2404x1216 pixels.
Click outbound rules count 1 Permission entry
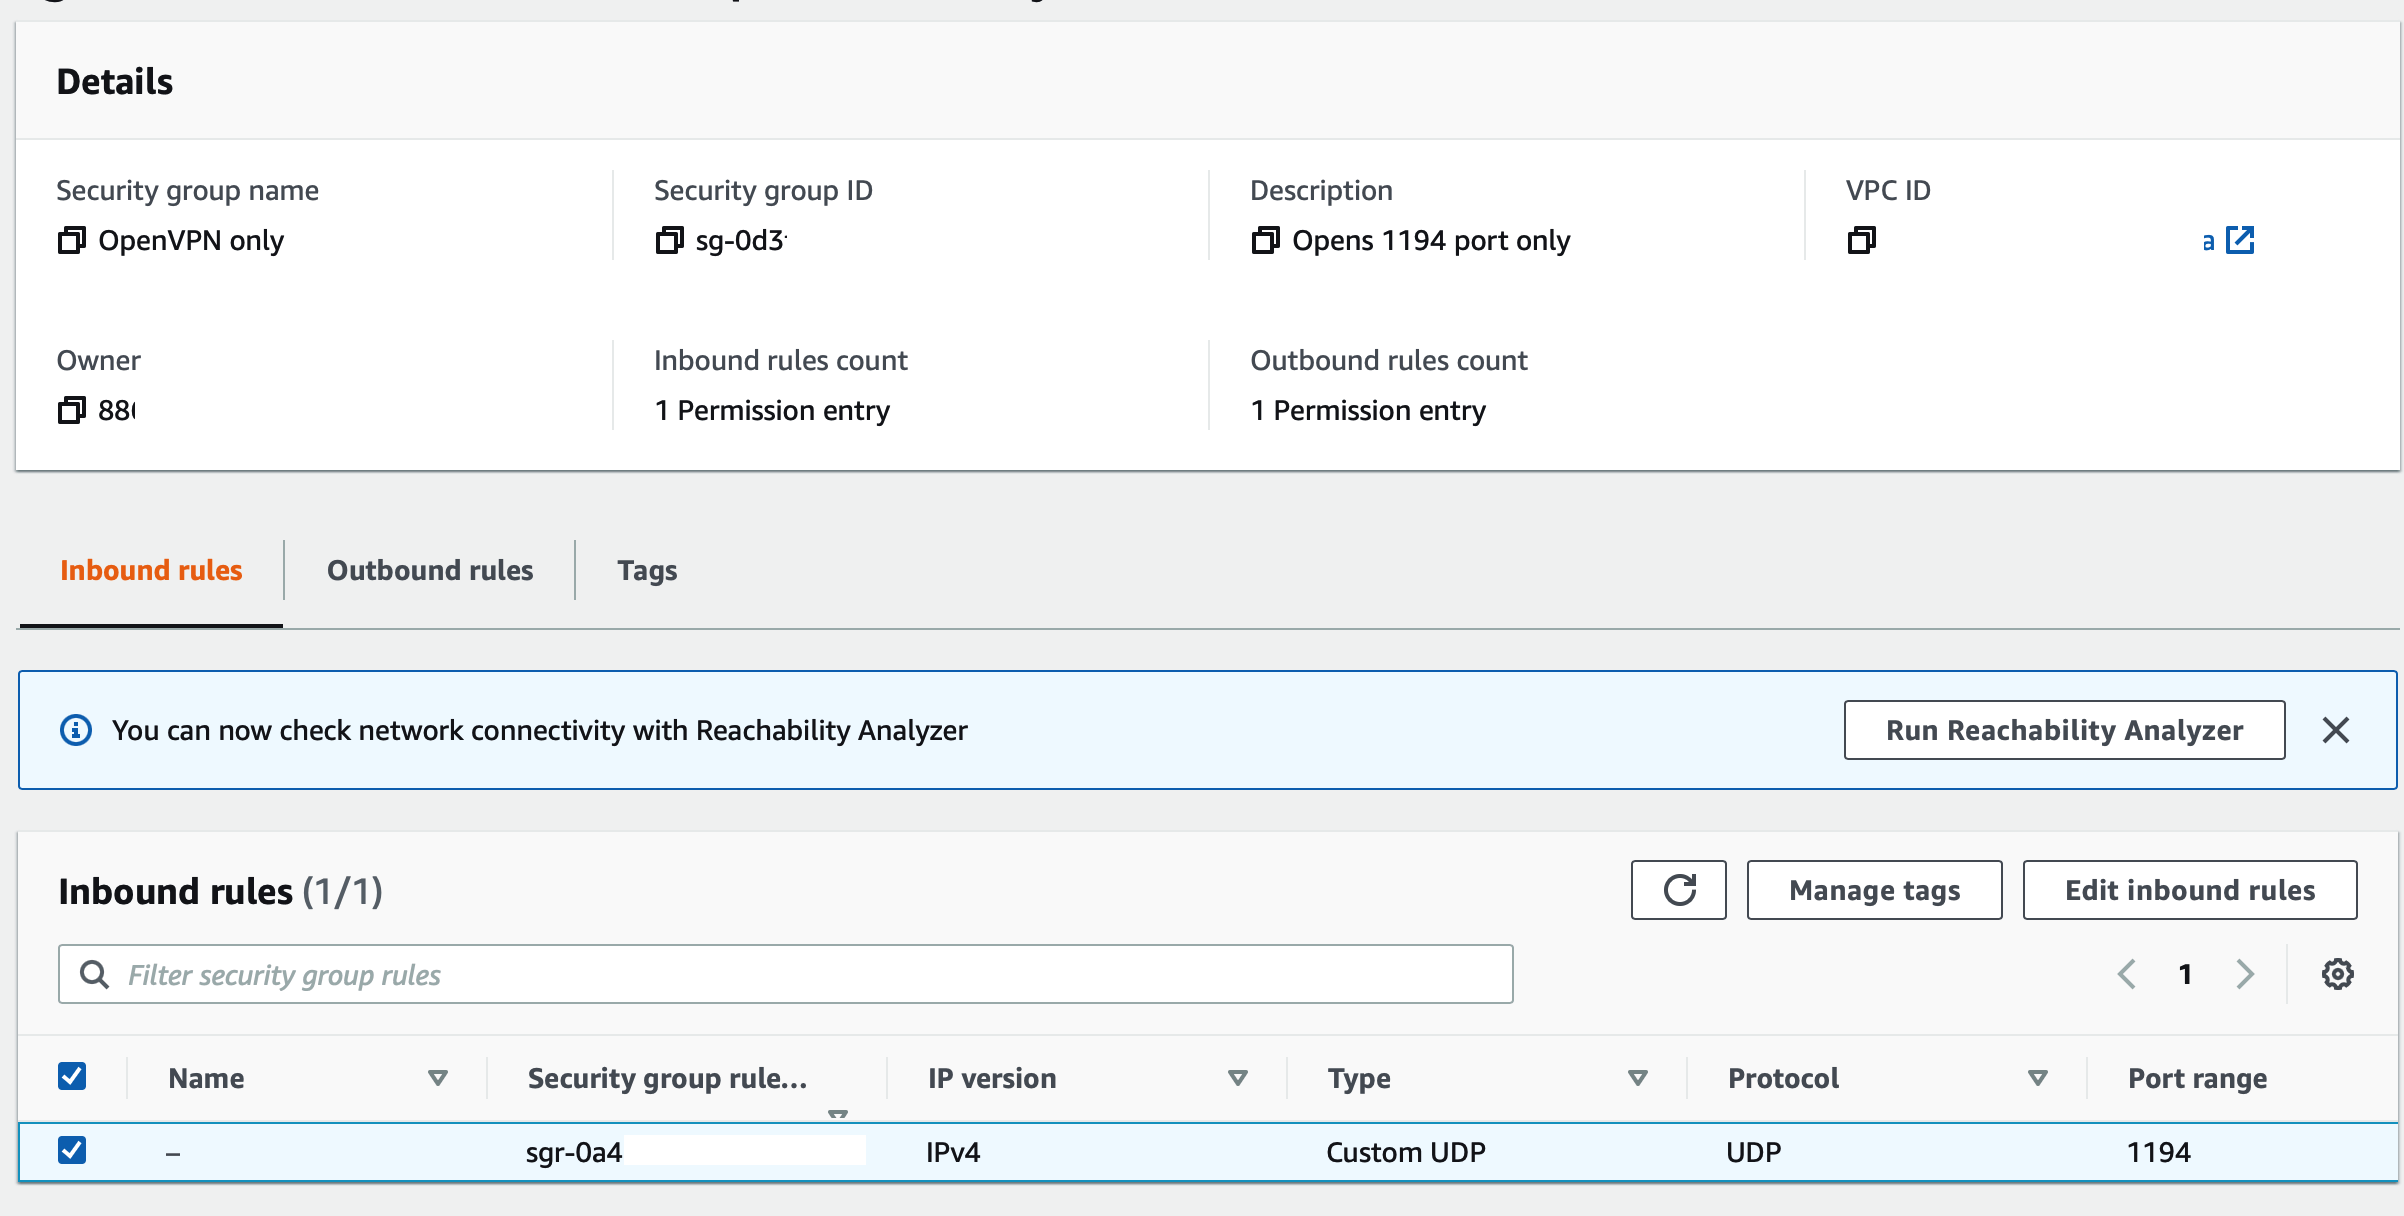click(1367, 410)
